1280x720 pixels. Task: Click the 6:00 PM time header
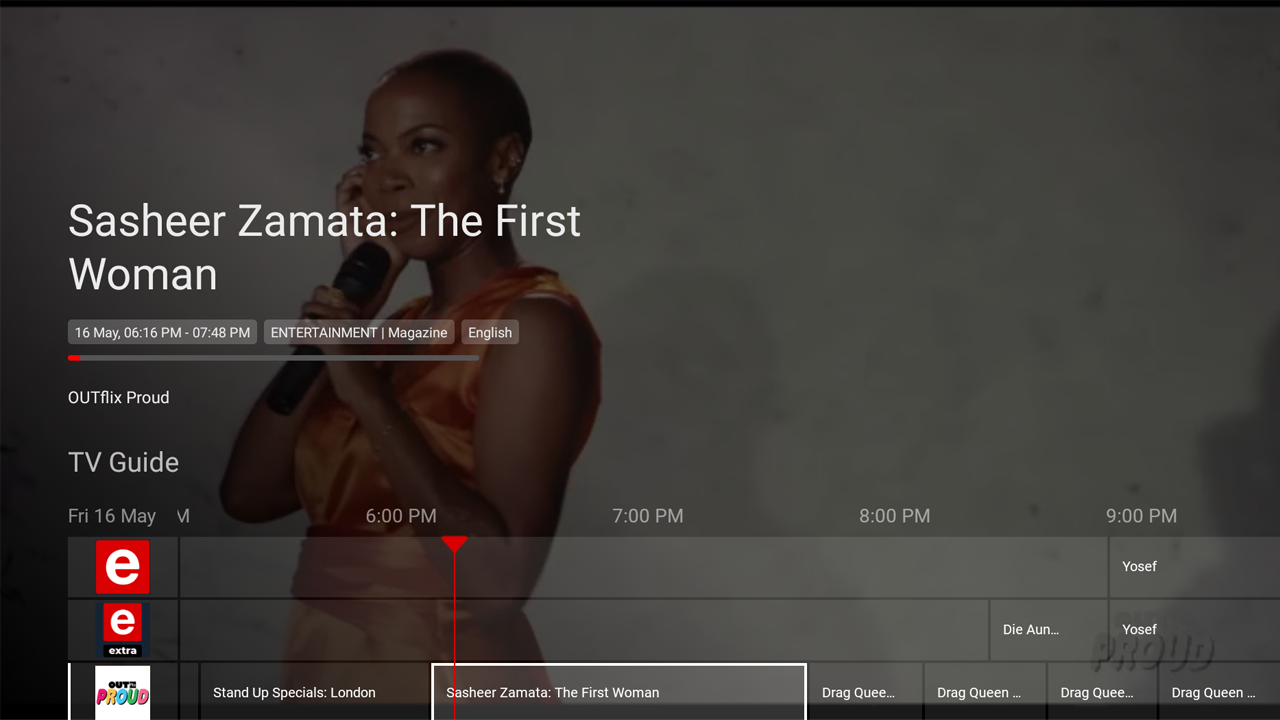click(401, 516)
